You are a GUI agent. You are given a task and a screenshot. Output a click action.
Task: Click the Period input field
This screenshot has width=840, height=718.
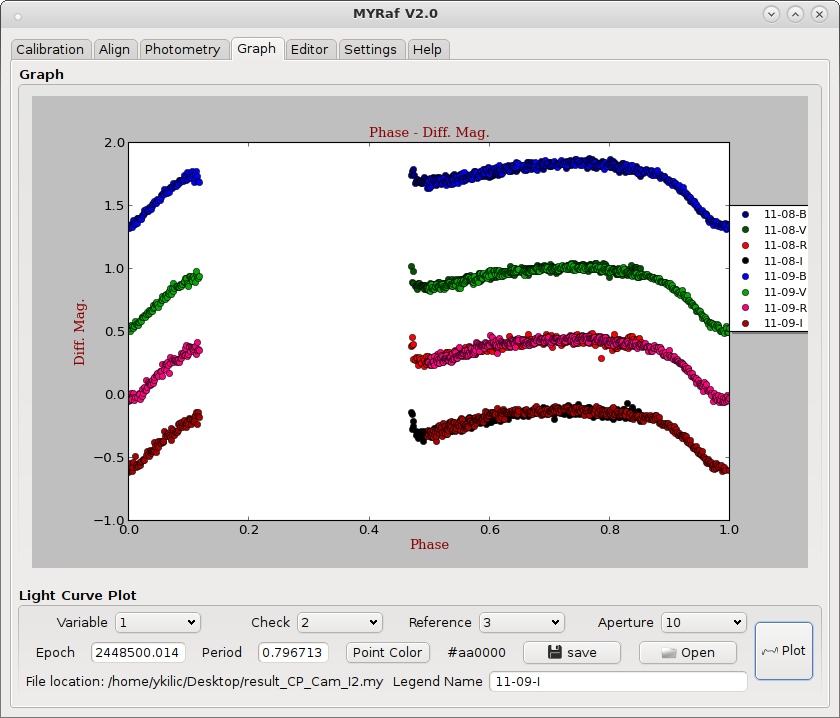pyautogui.click(x=293, y=653)
